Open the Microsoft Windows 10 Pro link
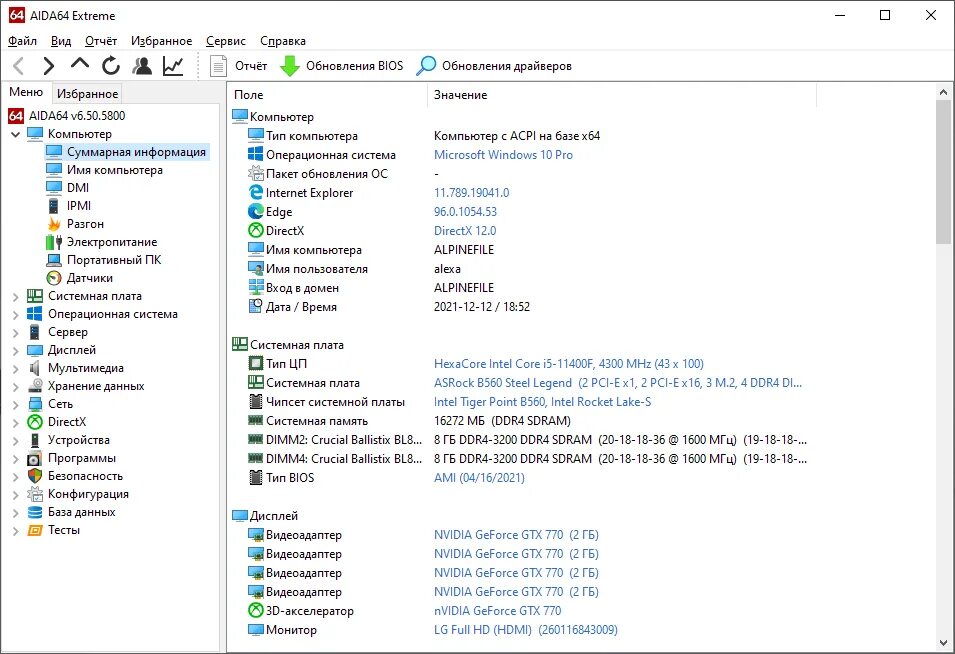 tap(503, 155)
